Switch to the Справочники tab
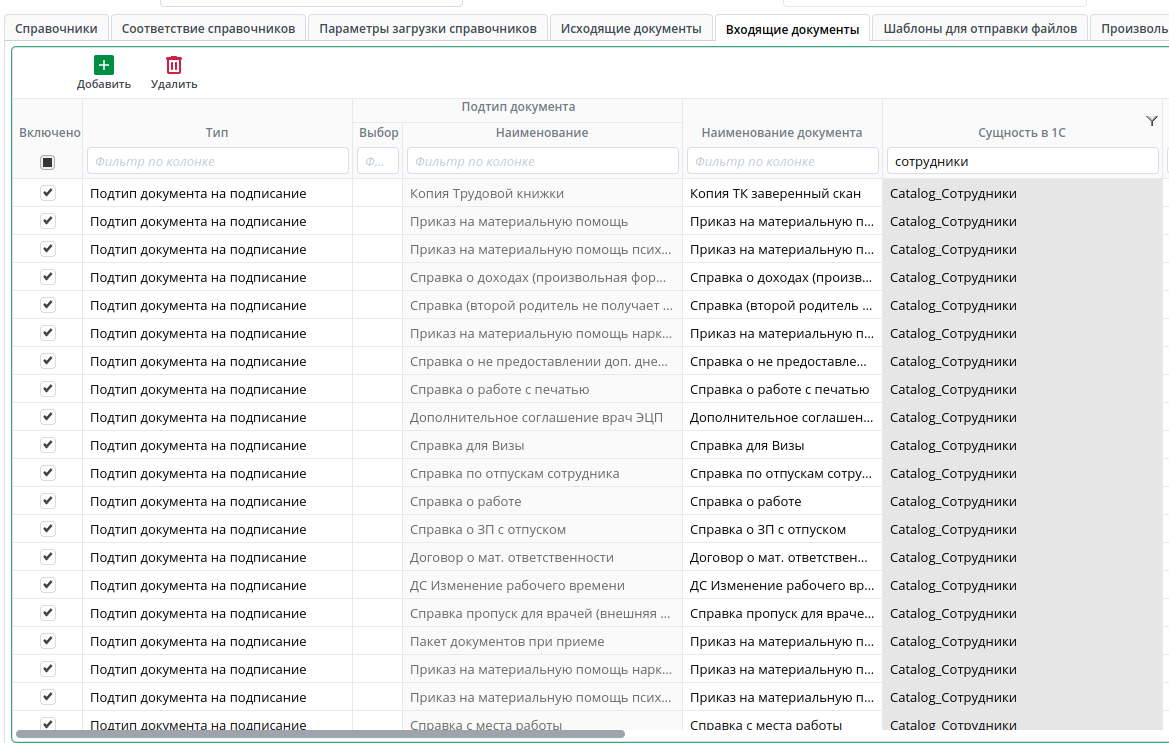This screenshot has height=743, width=1169. (x=56, y=28)
